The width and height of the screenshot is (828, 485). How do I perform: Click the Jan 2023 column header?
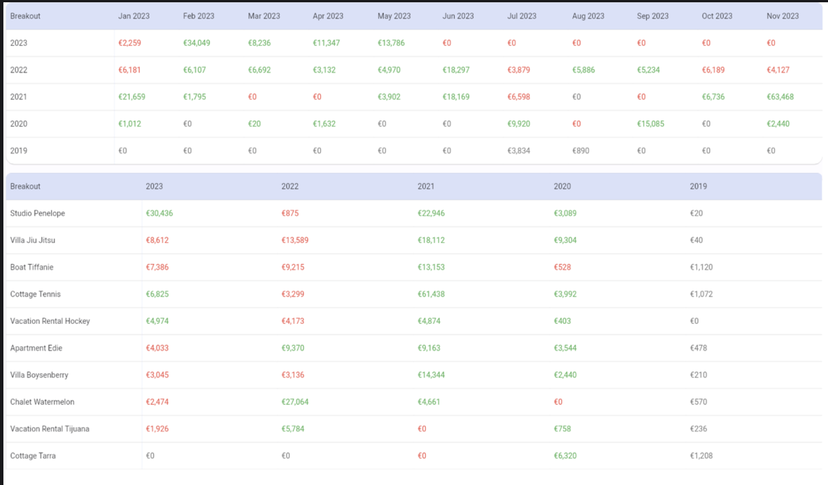click(x=135, y=16)
